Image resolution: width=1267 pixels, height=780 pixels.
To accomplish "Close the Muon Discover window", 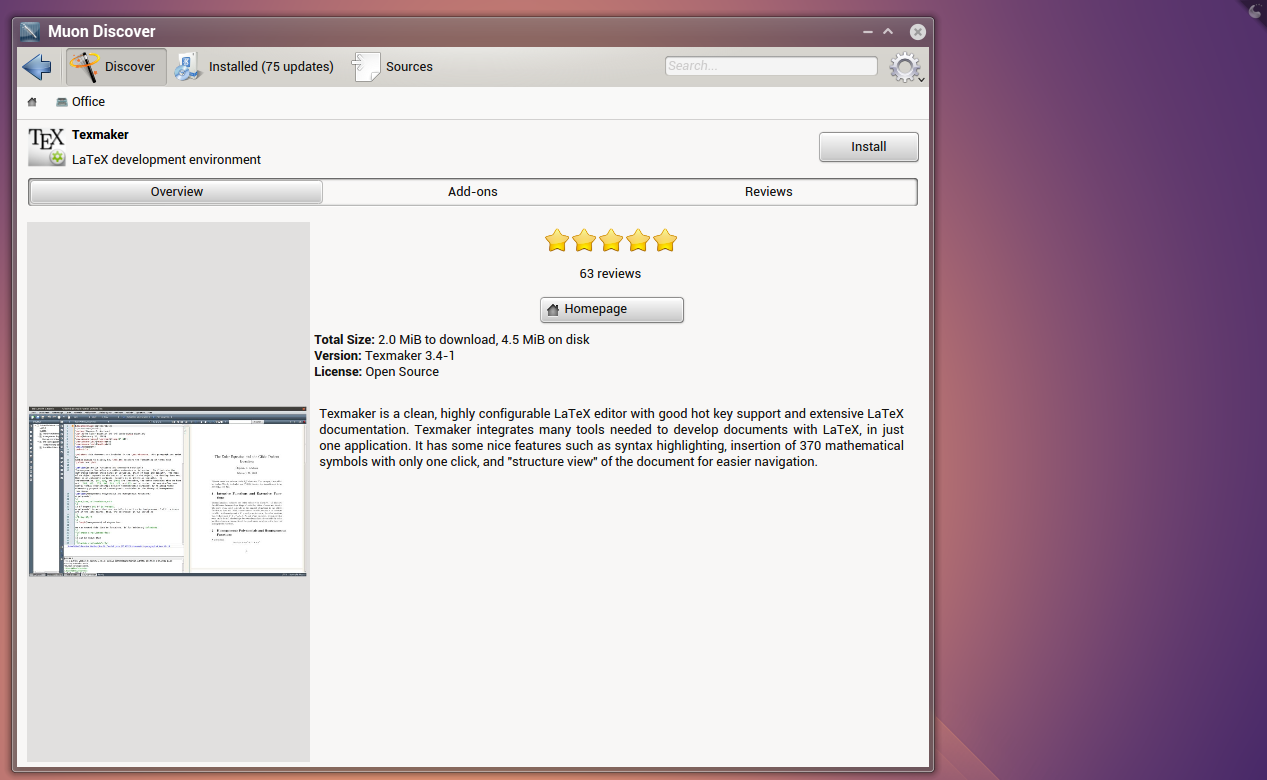I will [x=917, y=32].
